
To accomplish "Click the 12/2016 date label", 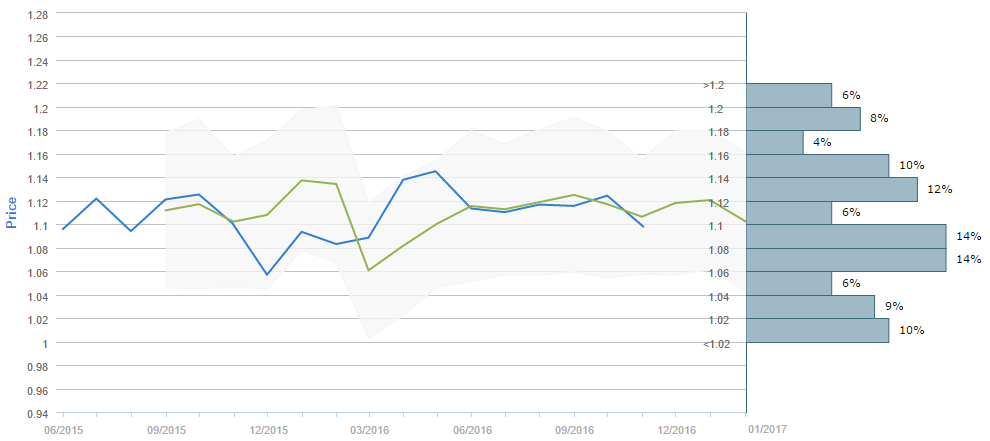I will 676,429.
